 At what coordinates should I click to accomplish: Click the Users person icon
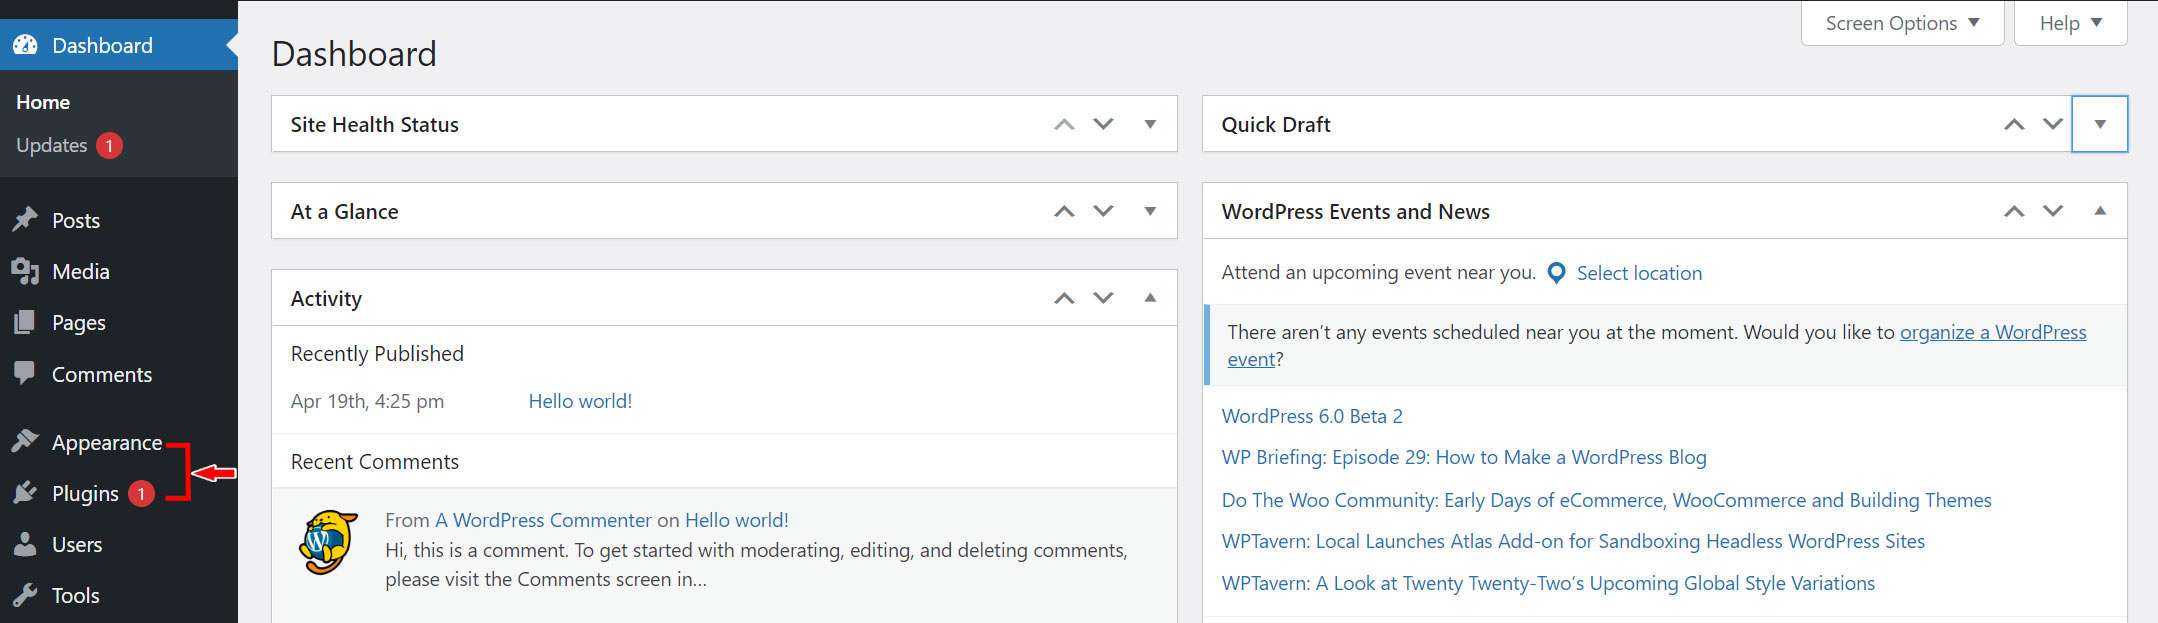(x=25, y=544)
